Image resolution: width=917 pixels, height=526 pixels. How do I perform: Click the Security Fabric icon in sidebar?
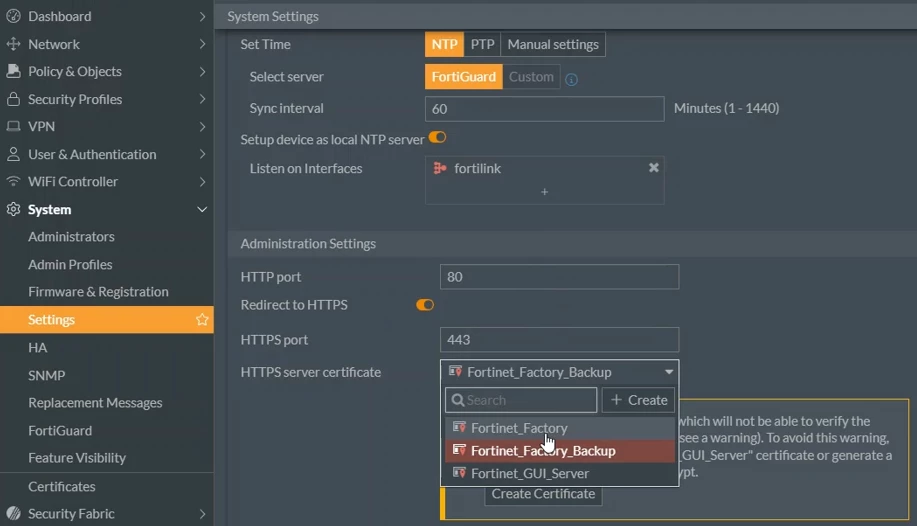[x=13, y=513]
